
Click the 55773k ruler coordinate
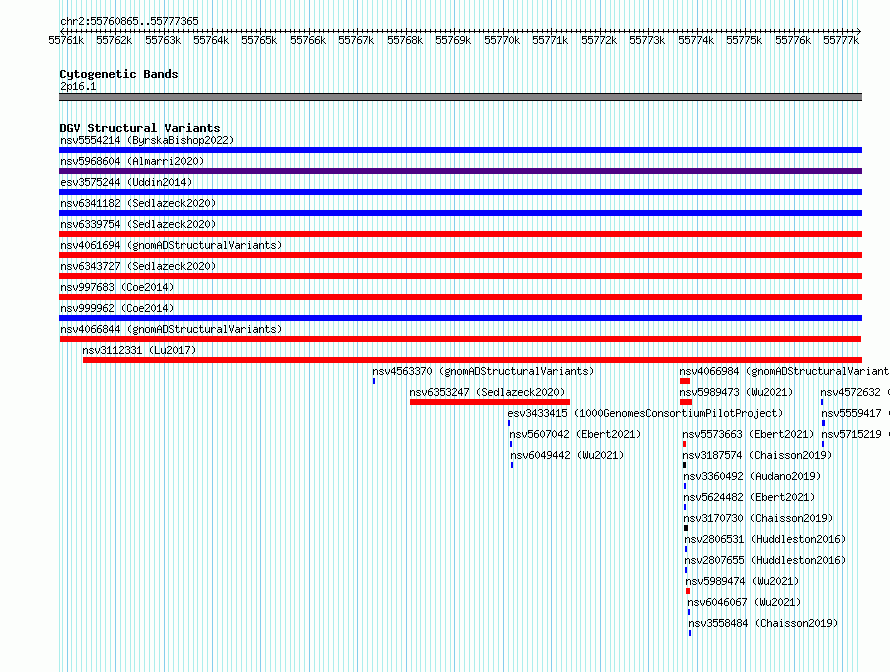point(647,40)
